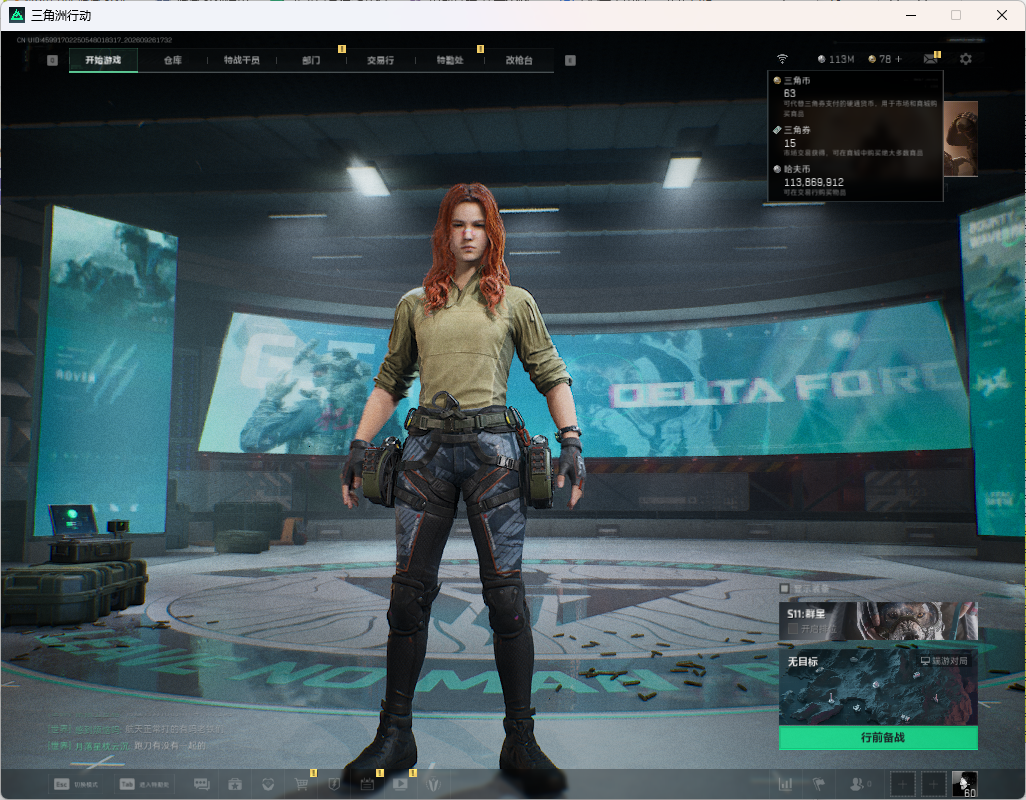Open the video play icon
This screenshot has height=800, width=1026.
400,784
